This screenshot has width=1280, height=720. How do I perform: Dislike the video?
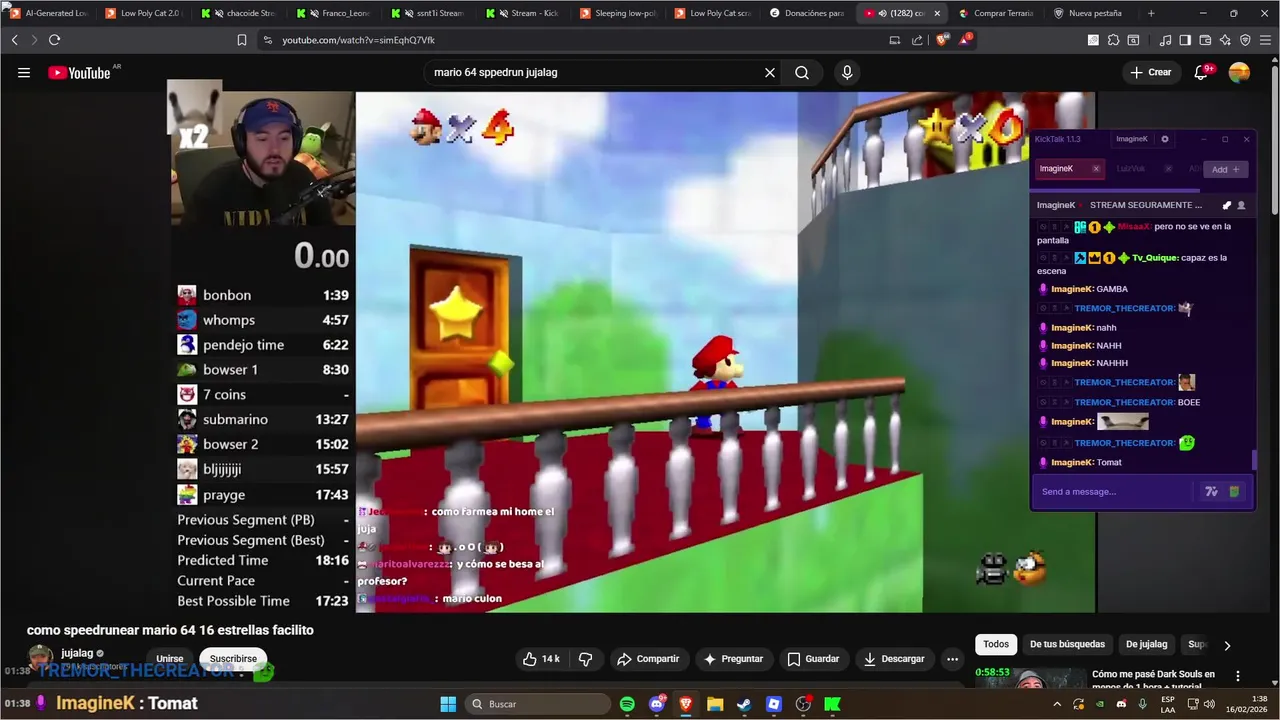(x=586, y=659)
